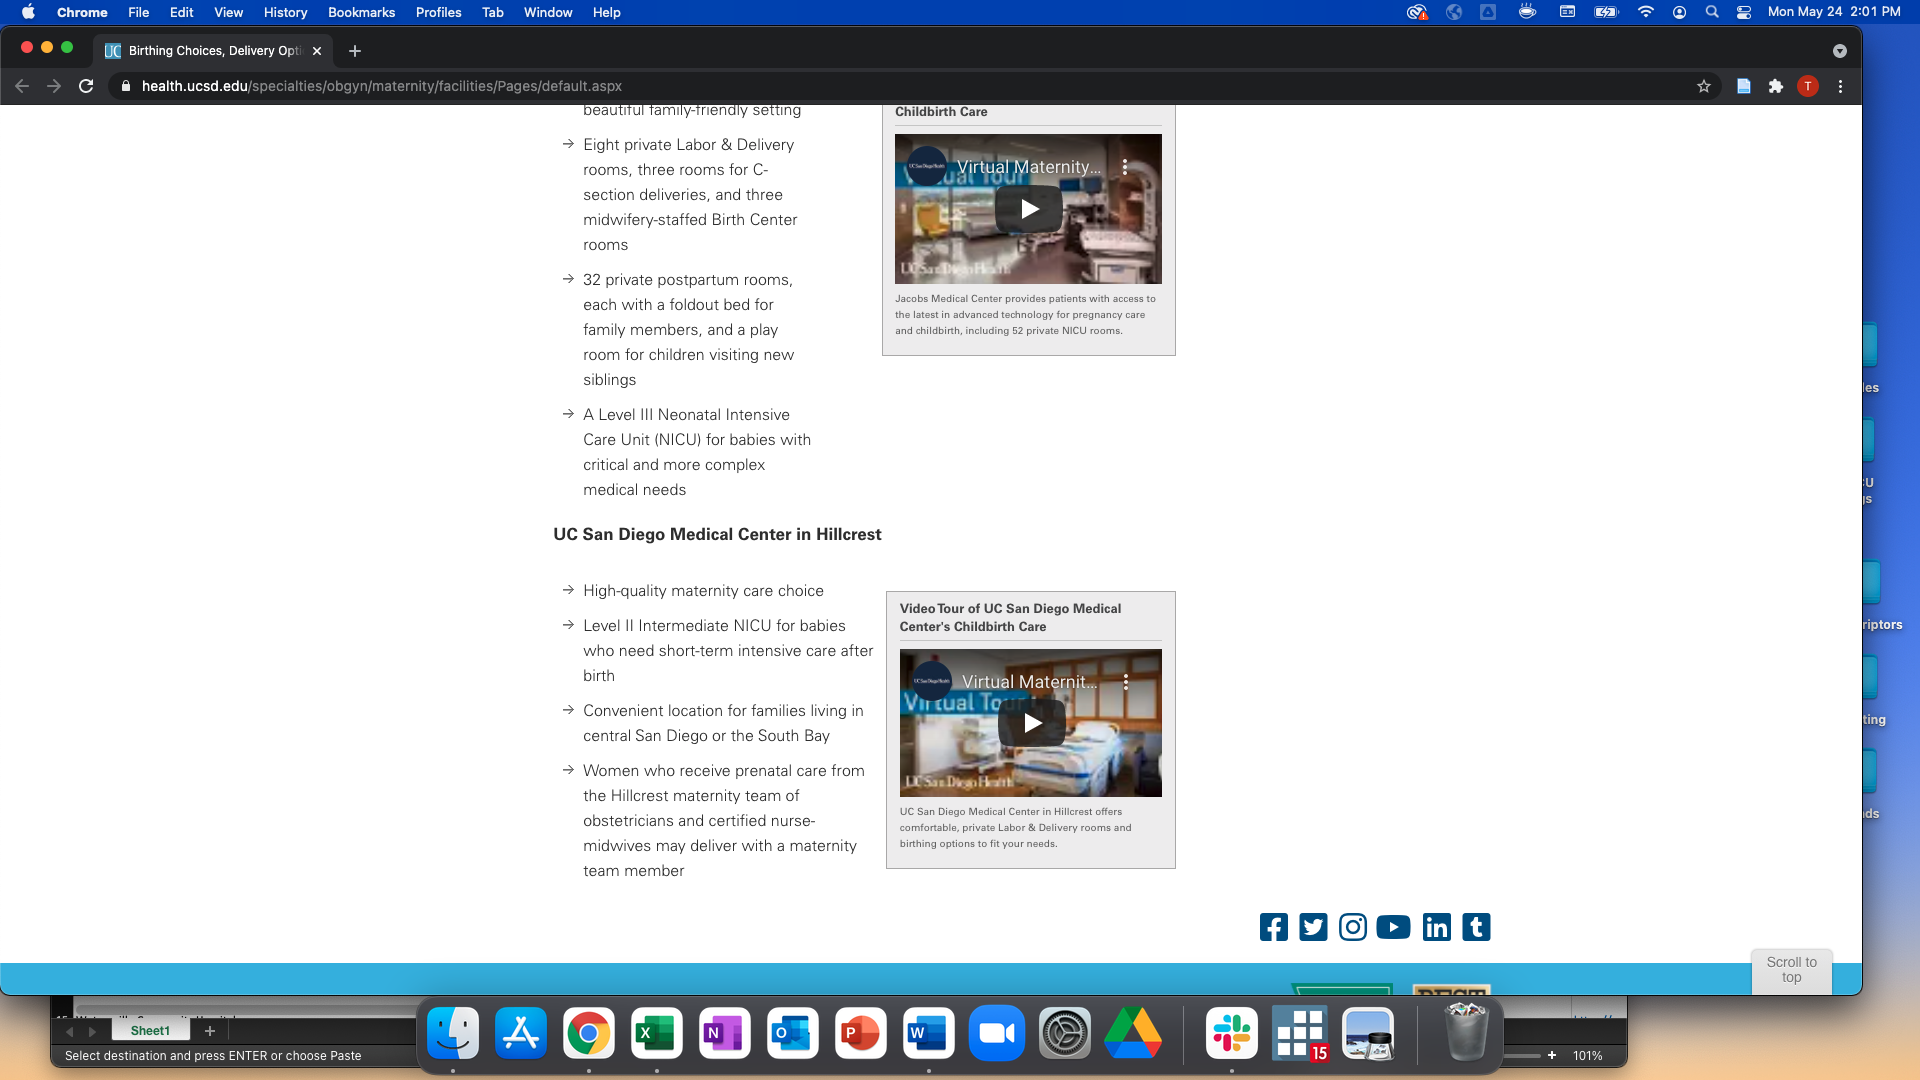Click the Scroll to top button

pos(1791,970)
